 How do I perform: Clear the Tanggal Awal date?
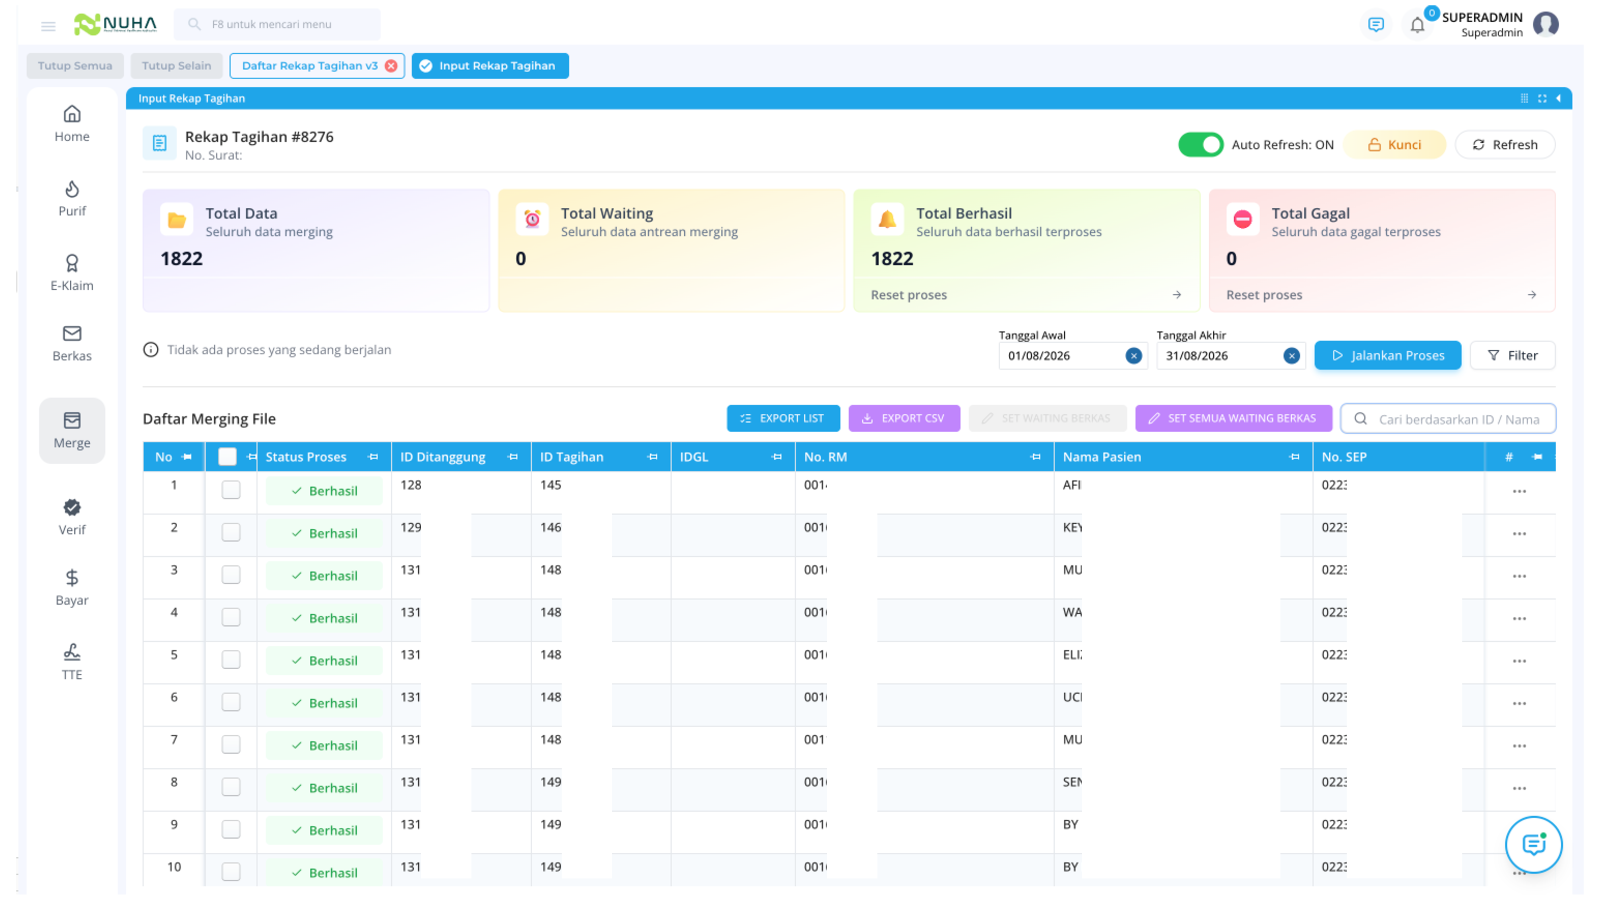click(1133, 356)
